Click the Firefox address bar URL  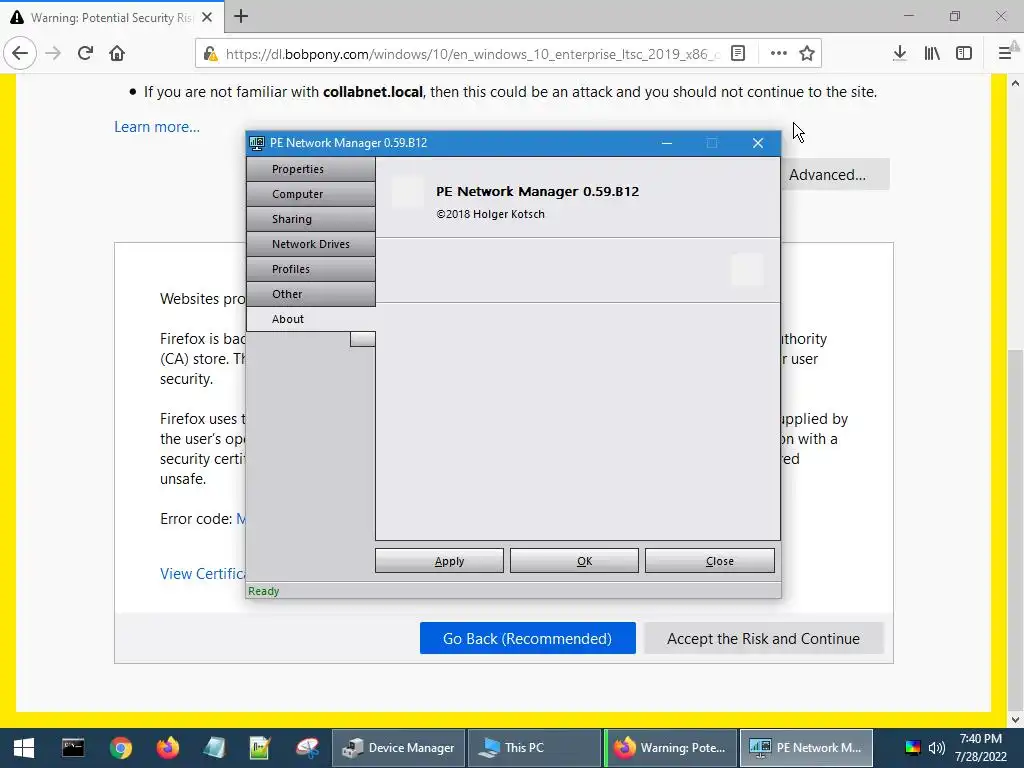pyautogui.click(x=473, y=54)
